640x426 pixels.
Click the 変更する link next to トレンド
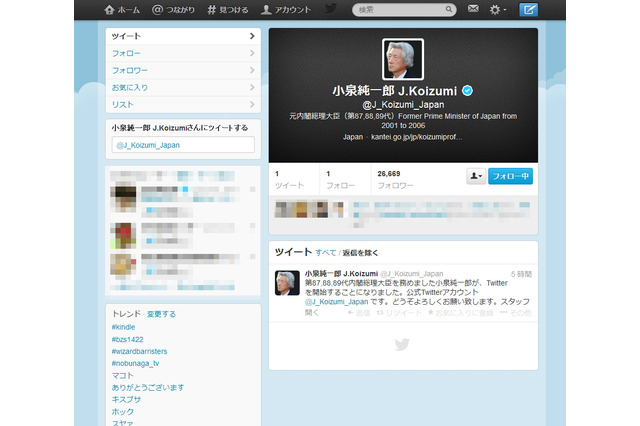tap(161, 314)
